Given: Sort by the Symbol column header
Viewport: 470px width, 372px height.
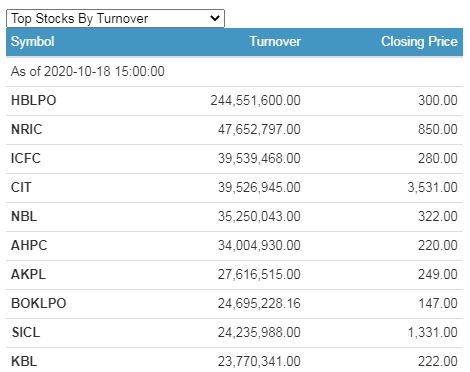Looking at the screenshot, I should click(32, 42).
